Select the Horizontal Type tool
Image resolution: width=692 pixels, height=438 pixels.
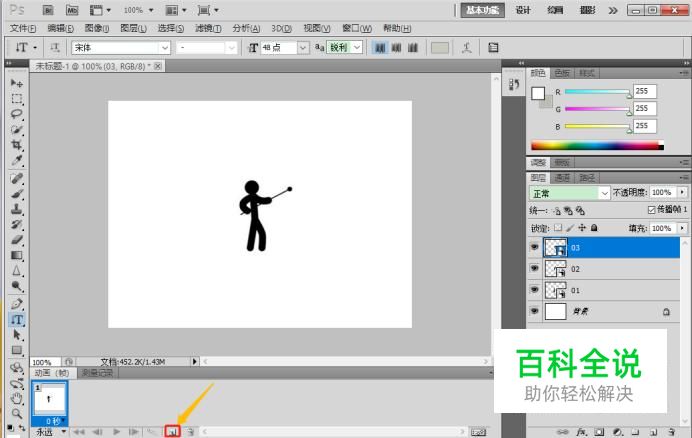point(17,320)
